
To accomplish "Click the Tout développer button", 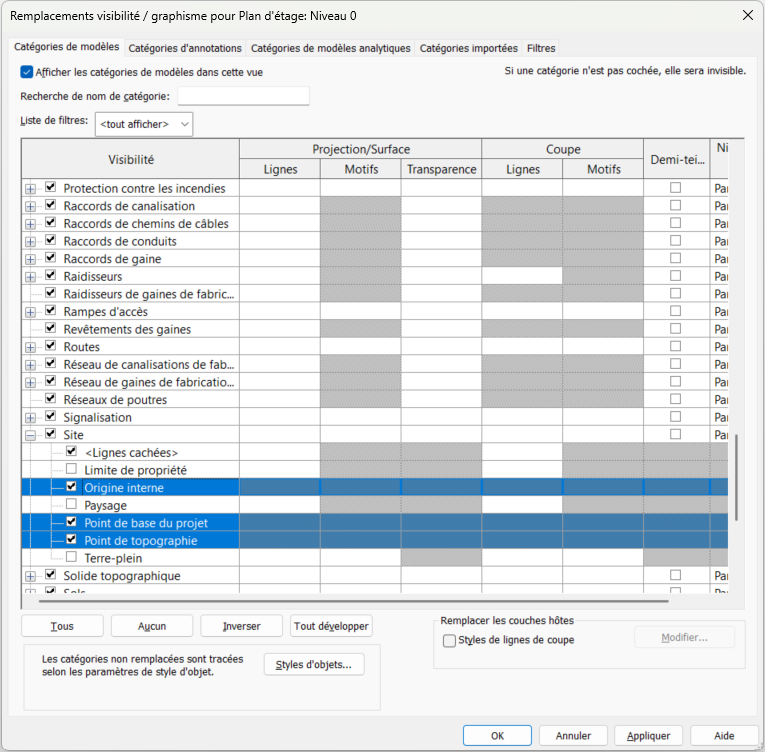I will click(x=331, y=626).
